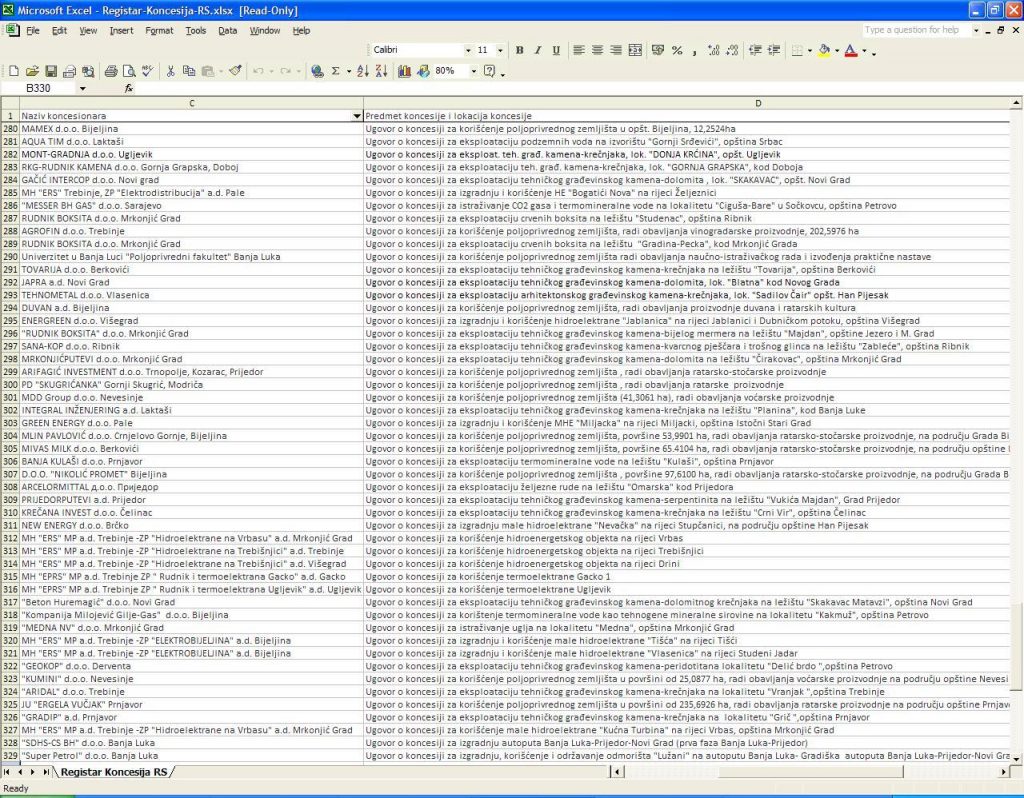Select row 300 header
The height and width of the screenshot is (798, 1024).
coord(10,385)
